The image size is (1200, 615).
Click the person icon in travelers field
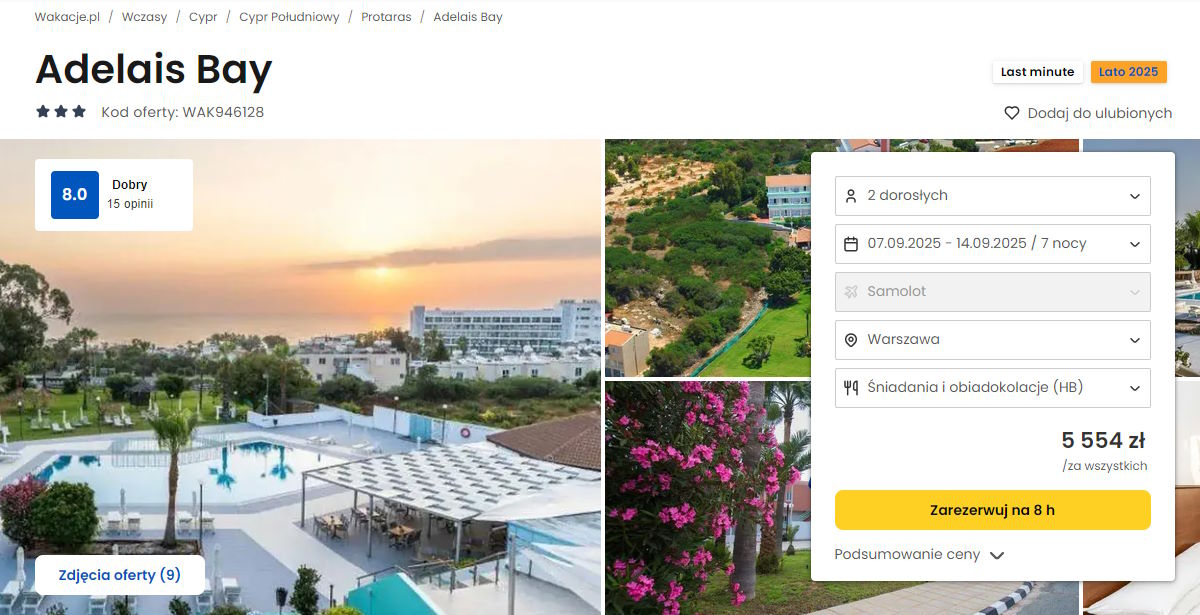[x=851, y=196]
